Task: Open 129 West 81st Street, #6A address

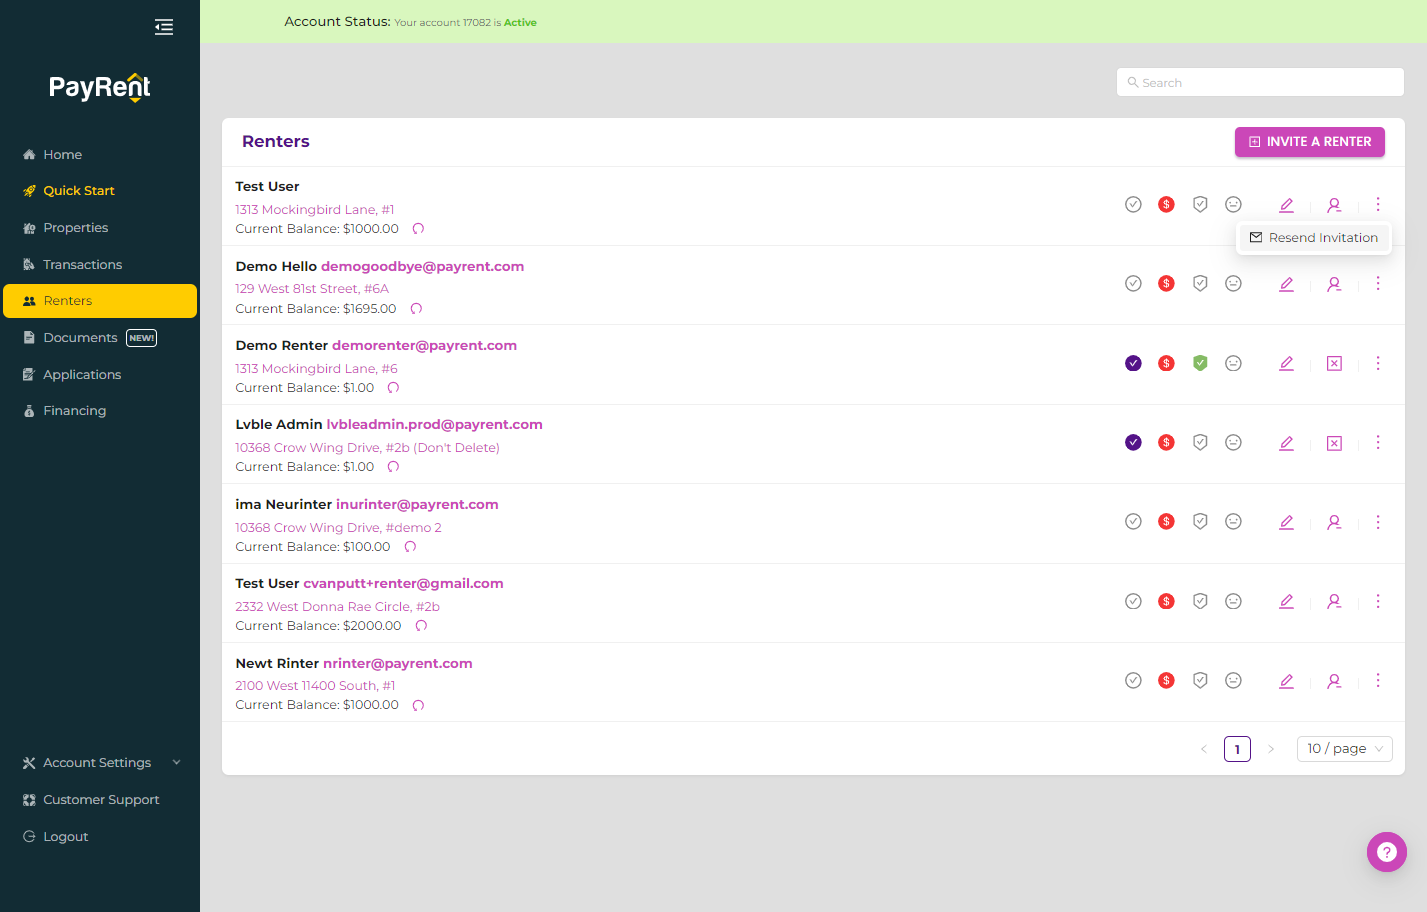Action: [312, 289]
